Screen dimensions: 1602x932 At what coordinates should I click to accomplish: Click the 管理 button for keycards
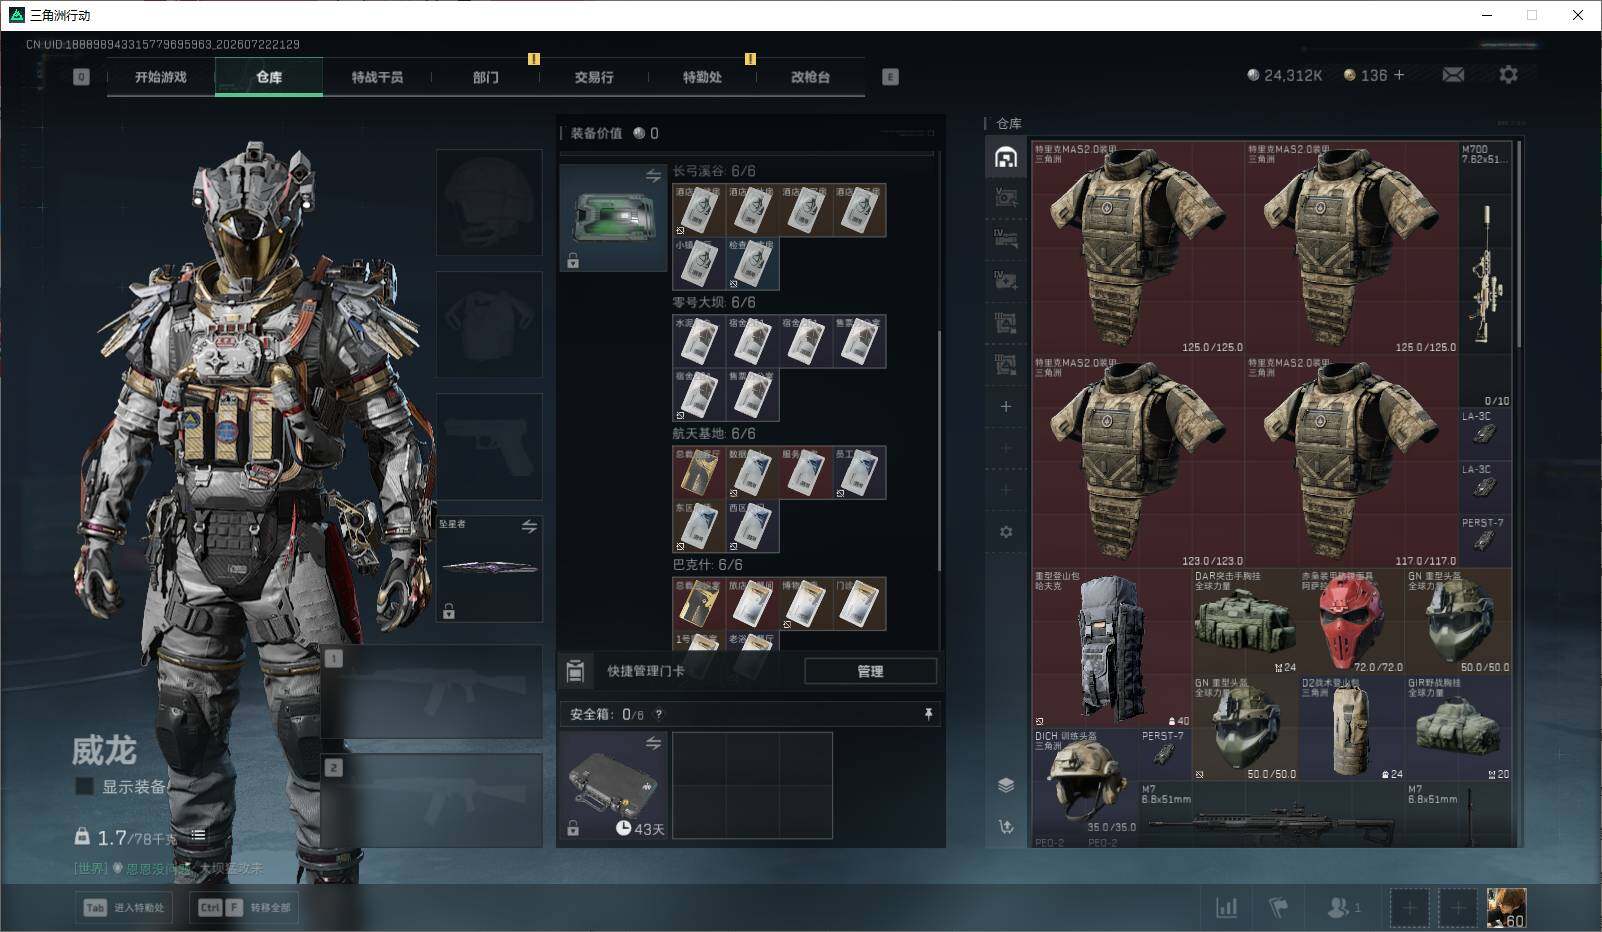(870, 671)
